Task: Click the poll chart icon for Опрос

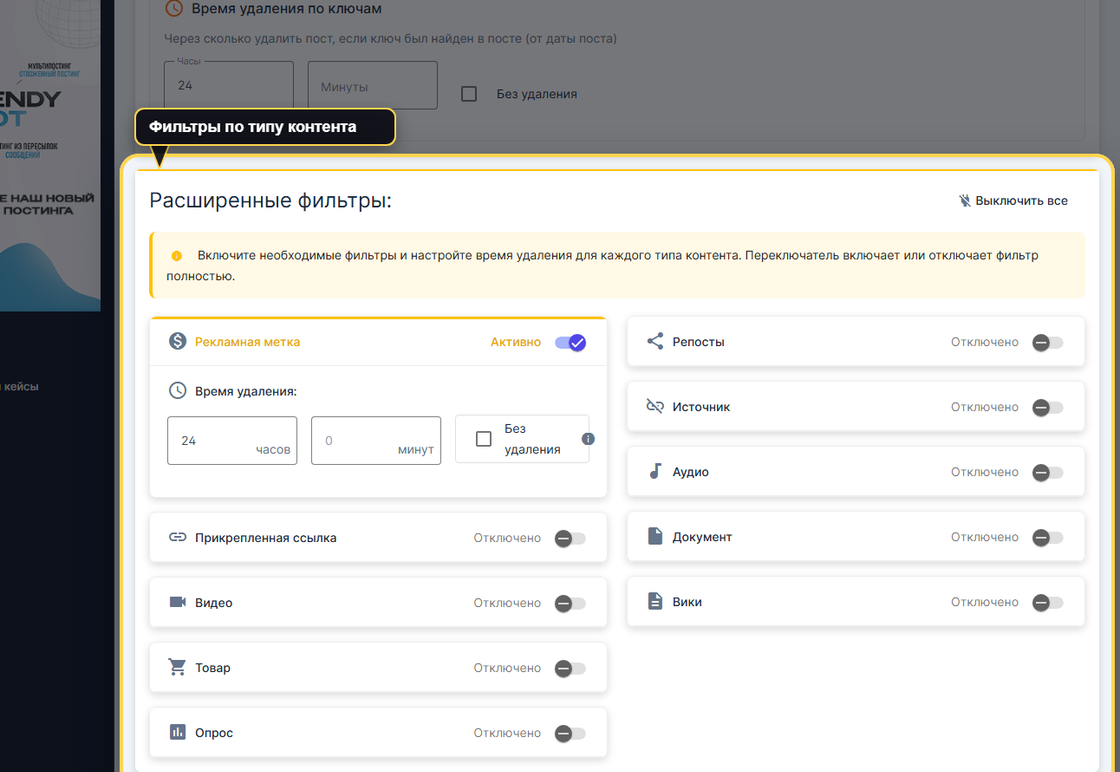Action: [178, 732]
